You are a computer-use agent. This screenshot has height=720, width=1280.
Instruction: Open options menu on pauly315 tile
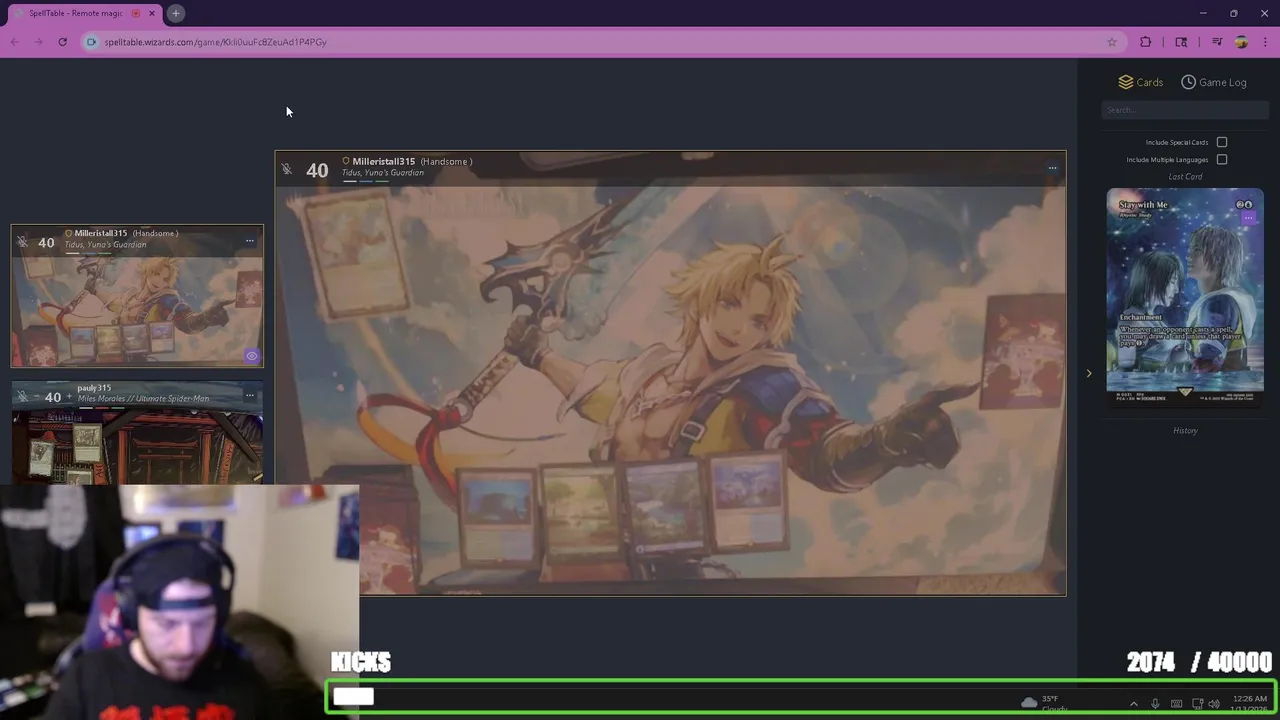pyautogui.click(x=250, y=395)
